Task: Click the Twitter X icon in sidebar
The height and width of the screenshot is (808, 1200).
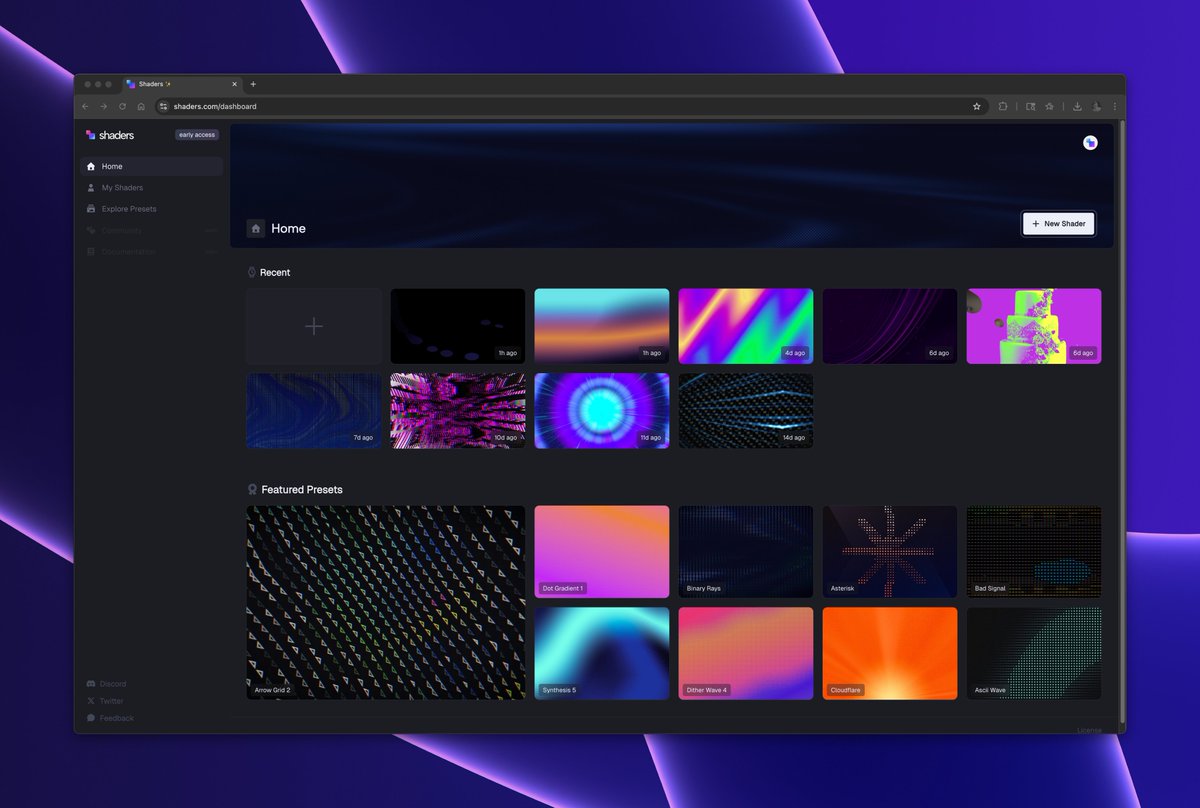Action: (x=91, y=701)
